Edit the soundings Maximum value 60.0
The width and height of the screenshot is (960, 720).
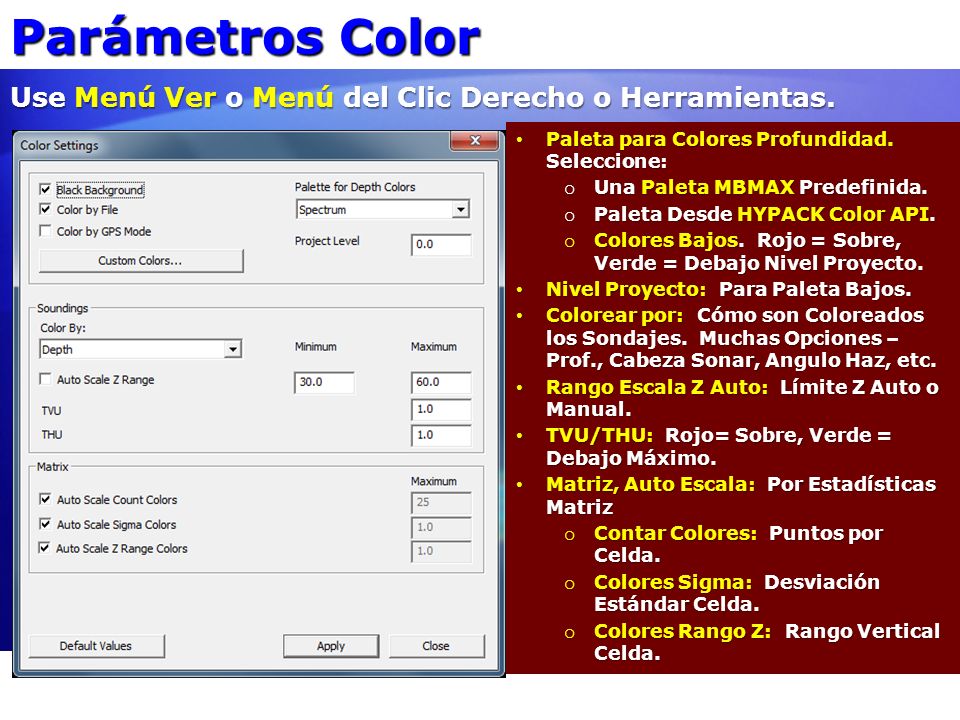(441, 382)
